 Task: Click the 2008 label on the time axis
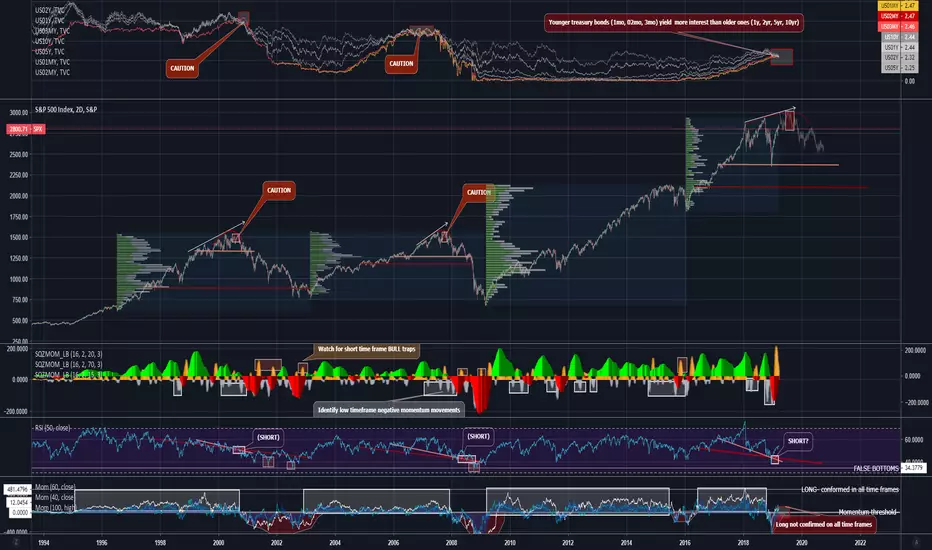(452, 543)
